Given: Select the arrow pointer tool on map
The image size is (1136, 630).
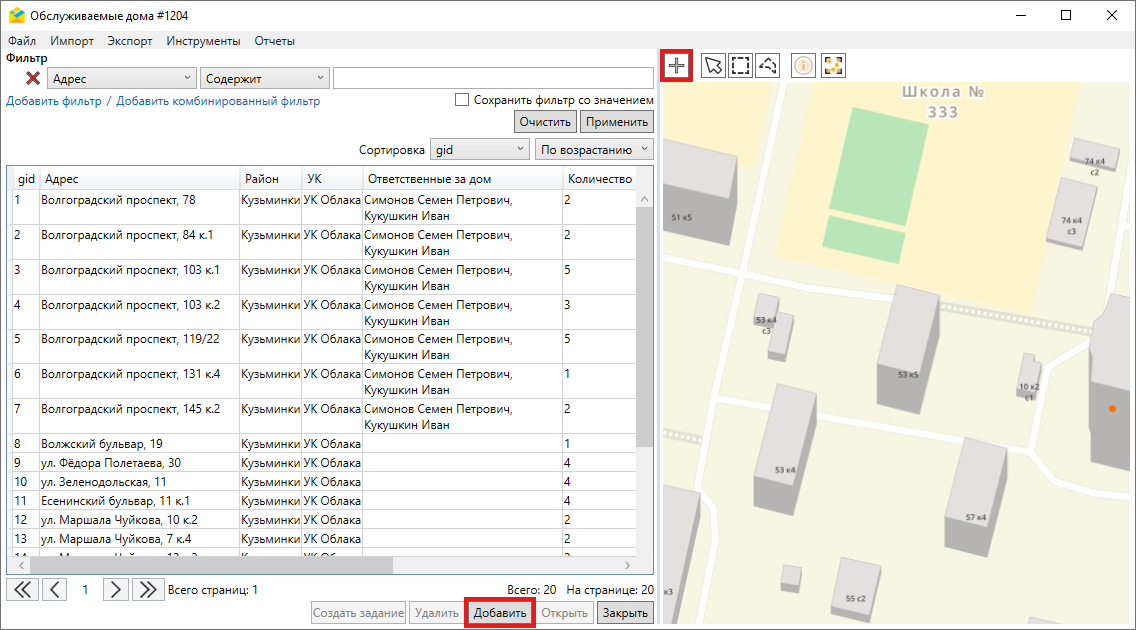Looking at the screenshot, I should pyautogui.click(x=713, y=66).
